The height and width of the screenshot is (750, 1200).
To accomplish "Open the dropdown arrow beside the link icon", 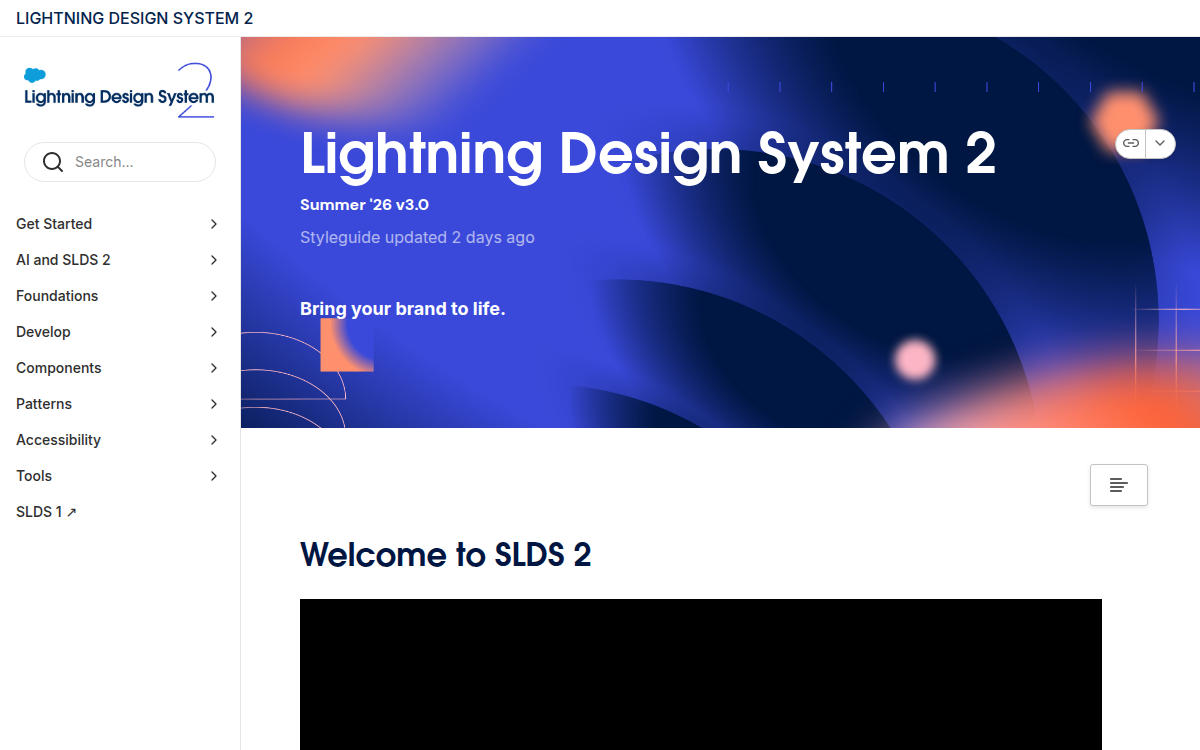I will [1160, 143].
